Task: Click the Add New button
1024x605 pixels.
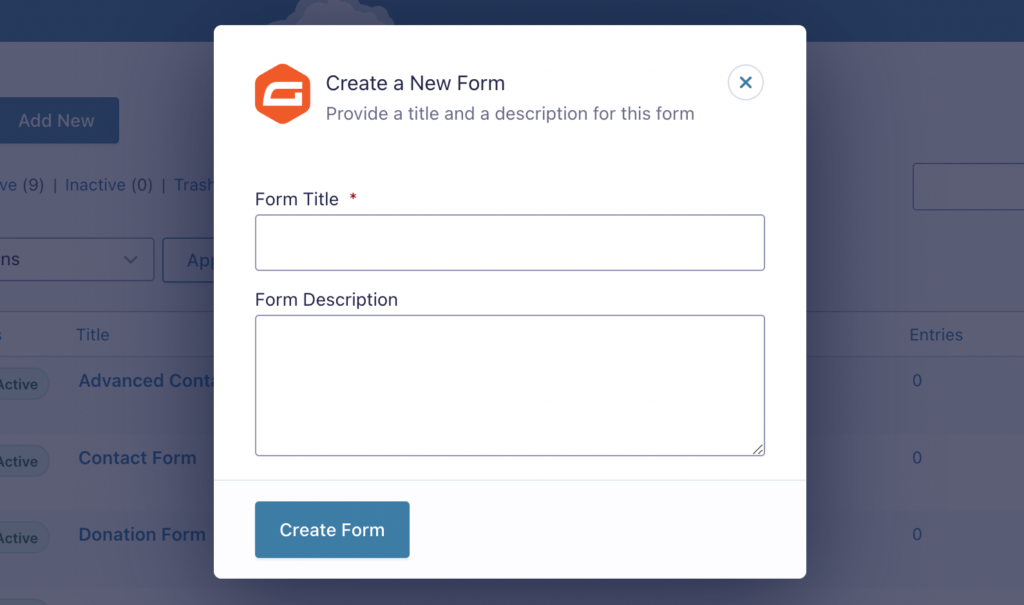Action: (58, 120)
